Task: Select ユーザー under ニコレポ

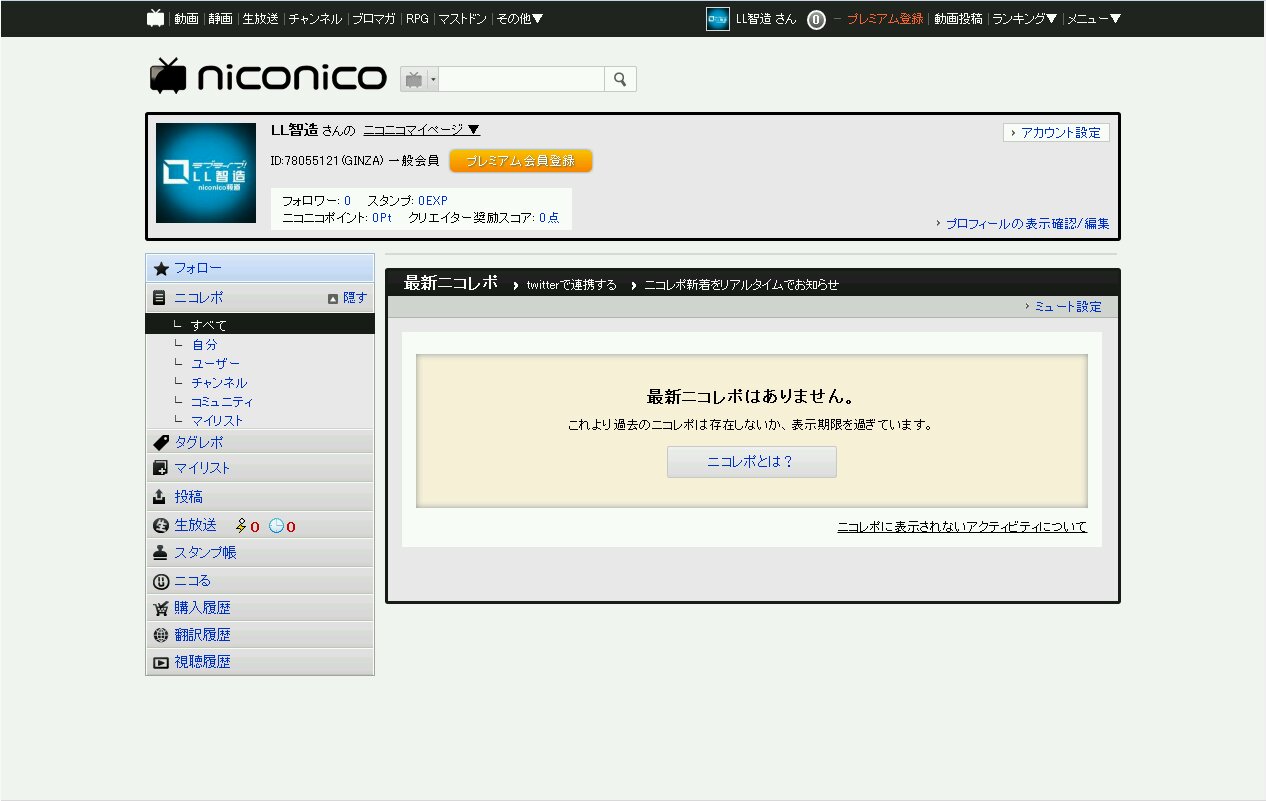Action: pyautogui.click(x=216, y=363)
